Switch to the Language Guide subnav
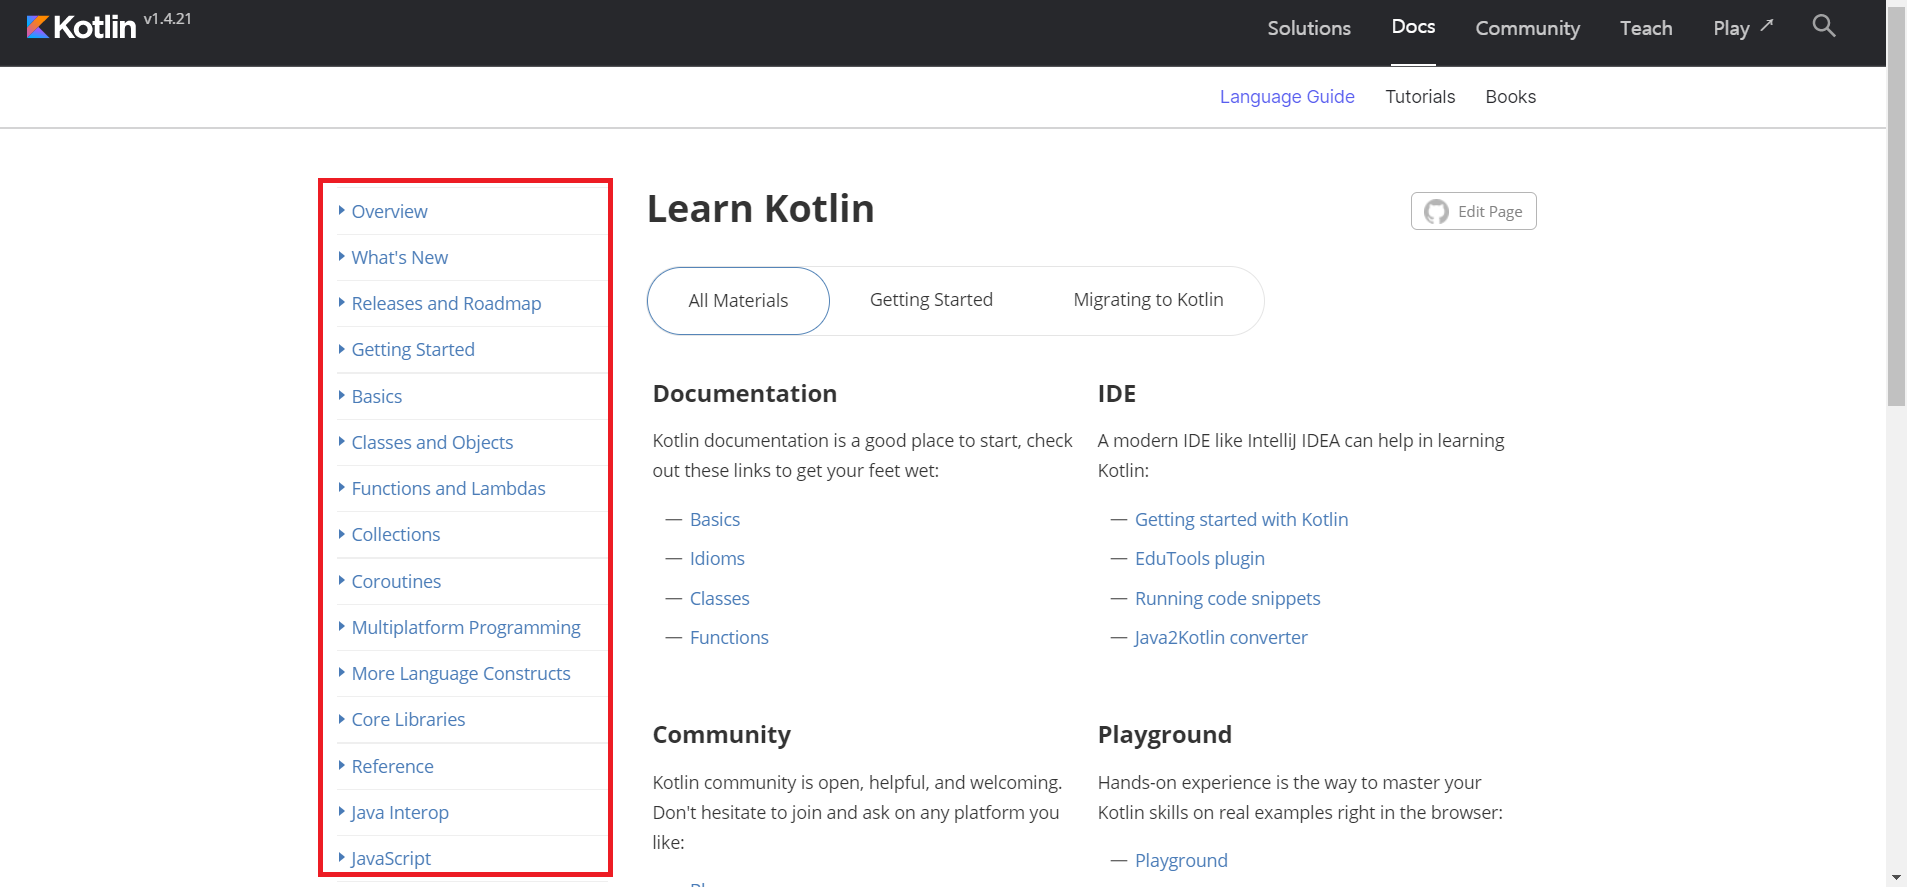The width and height of the screenshot is (1907, 887). tap(1287, 97)
